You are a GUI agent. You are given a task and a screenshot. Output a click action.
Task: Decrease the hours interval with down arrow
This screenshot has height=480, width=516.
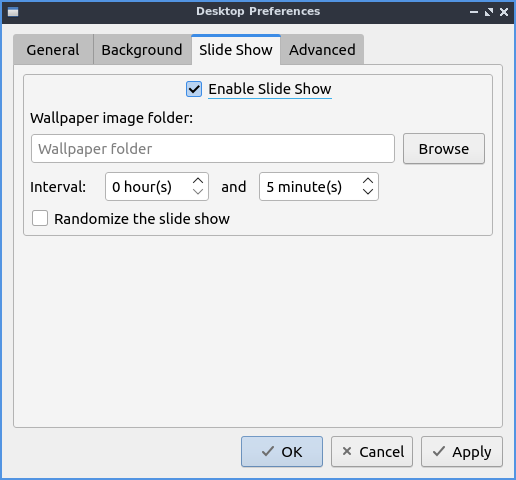tap(198, 192)
